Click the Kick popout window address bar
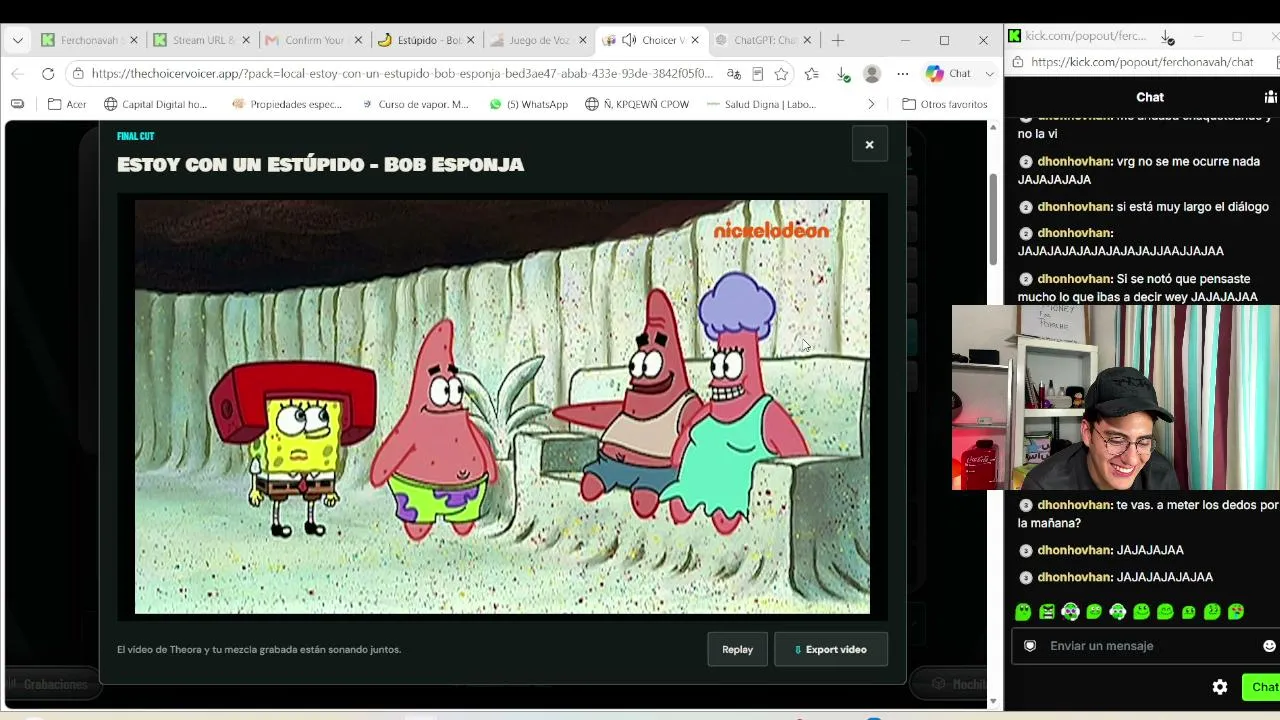The width and height of the screenshot is (1280, 720). pyautogui.click(x=1142, y=62)
